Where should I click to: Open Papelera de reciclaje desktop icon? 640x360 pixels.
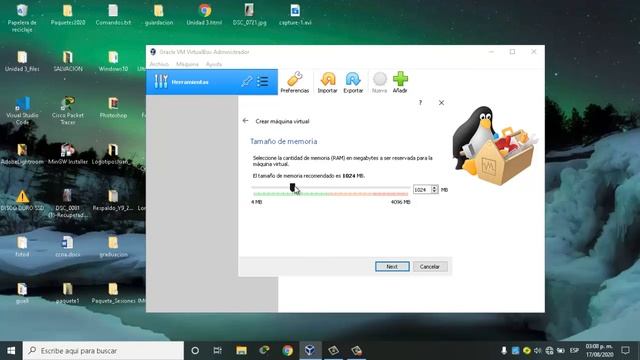tap(22, 18)
